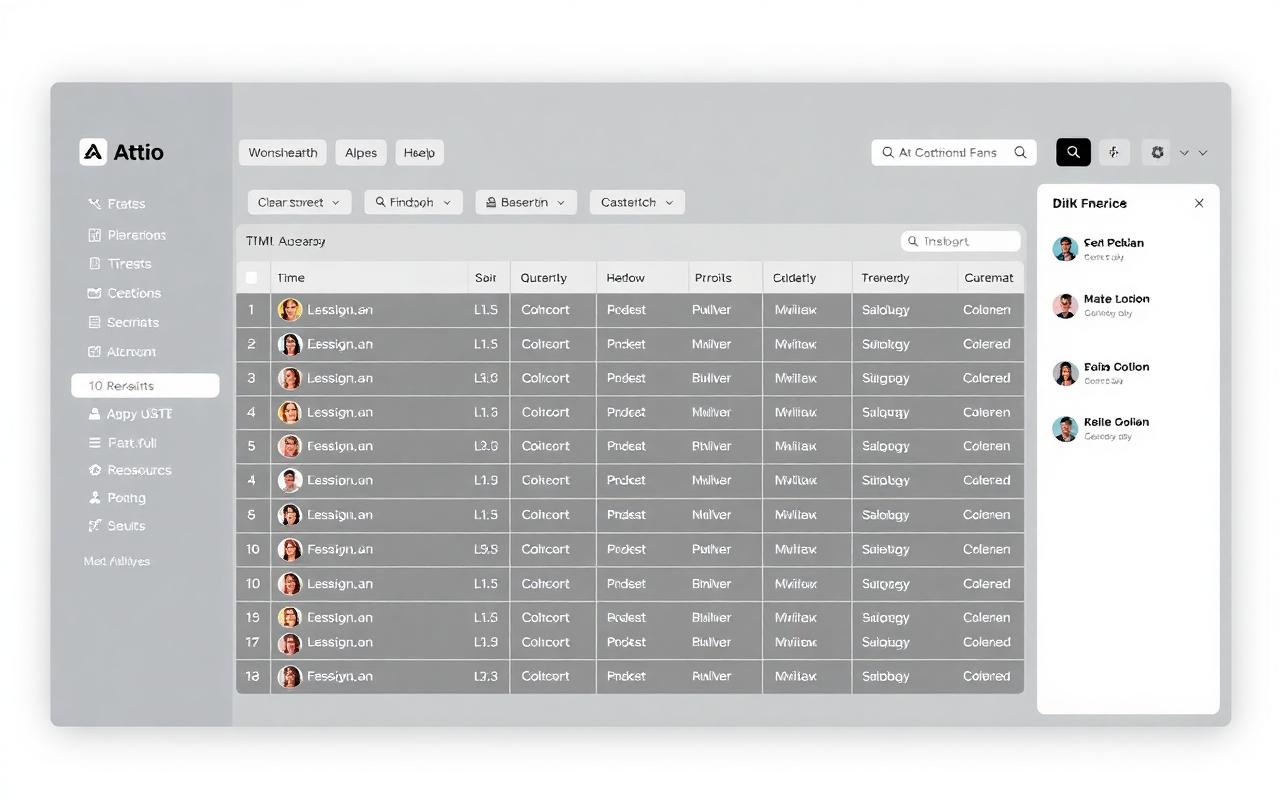Click the black search button
This screenshot has height=800, width=1280.
pos(1073,152)
